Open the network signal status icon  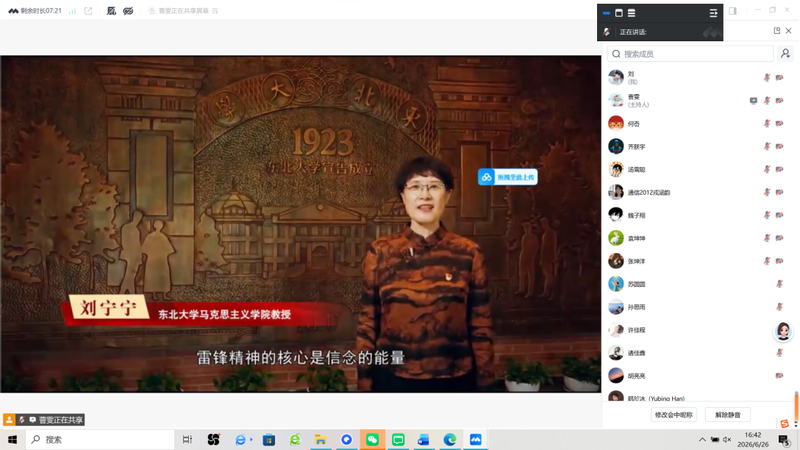(72, 11)
